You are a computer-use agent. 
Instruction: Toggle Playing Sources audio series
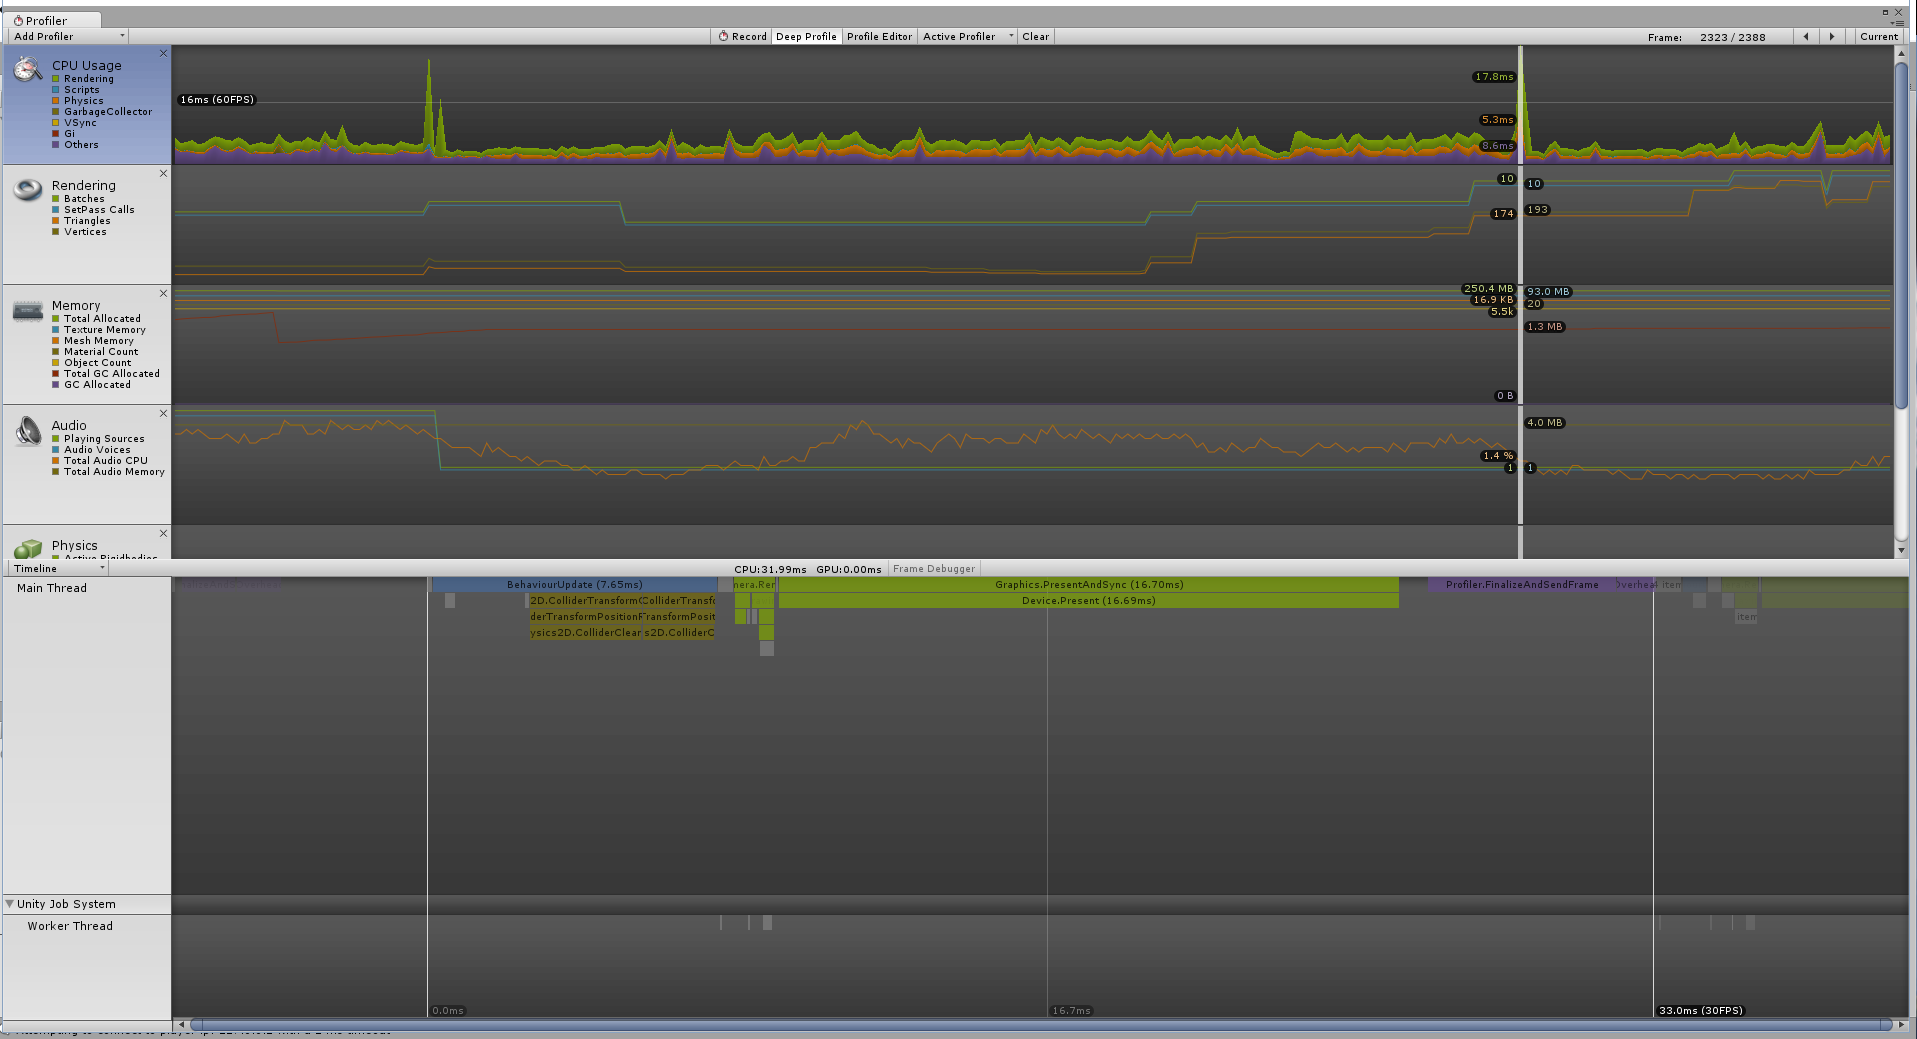tap(99, 439)
